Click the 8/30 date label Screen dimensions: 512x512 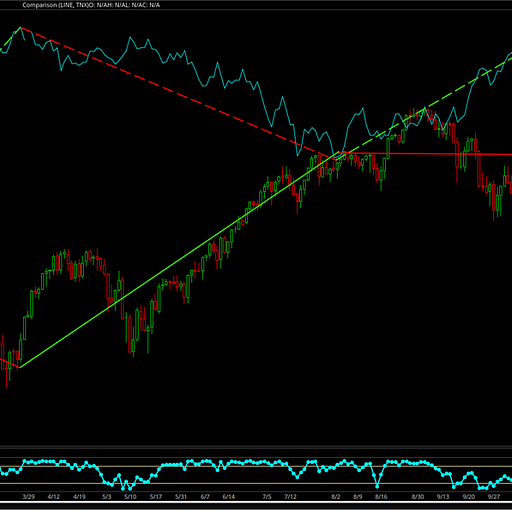[418, 497]
